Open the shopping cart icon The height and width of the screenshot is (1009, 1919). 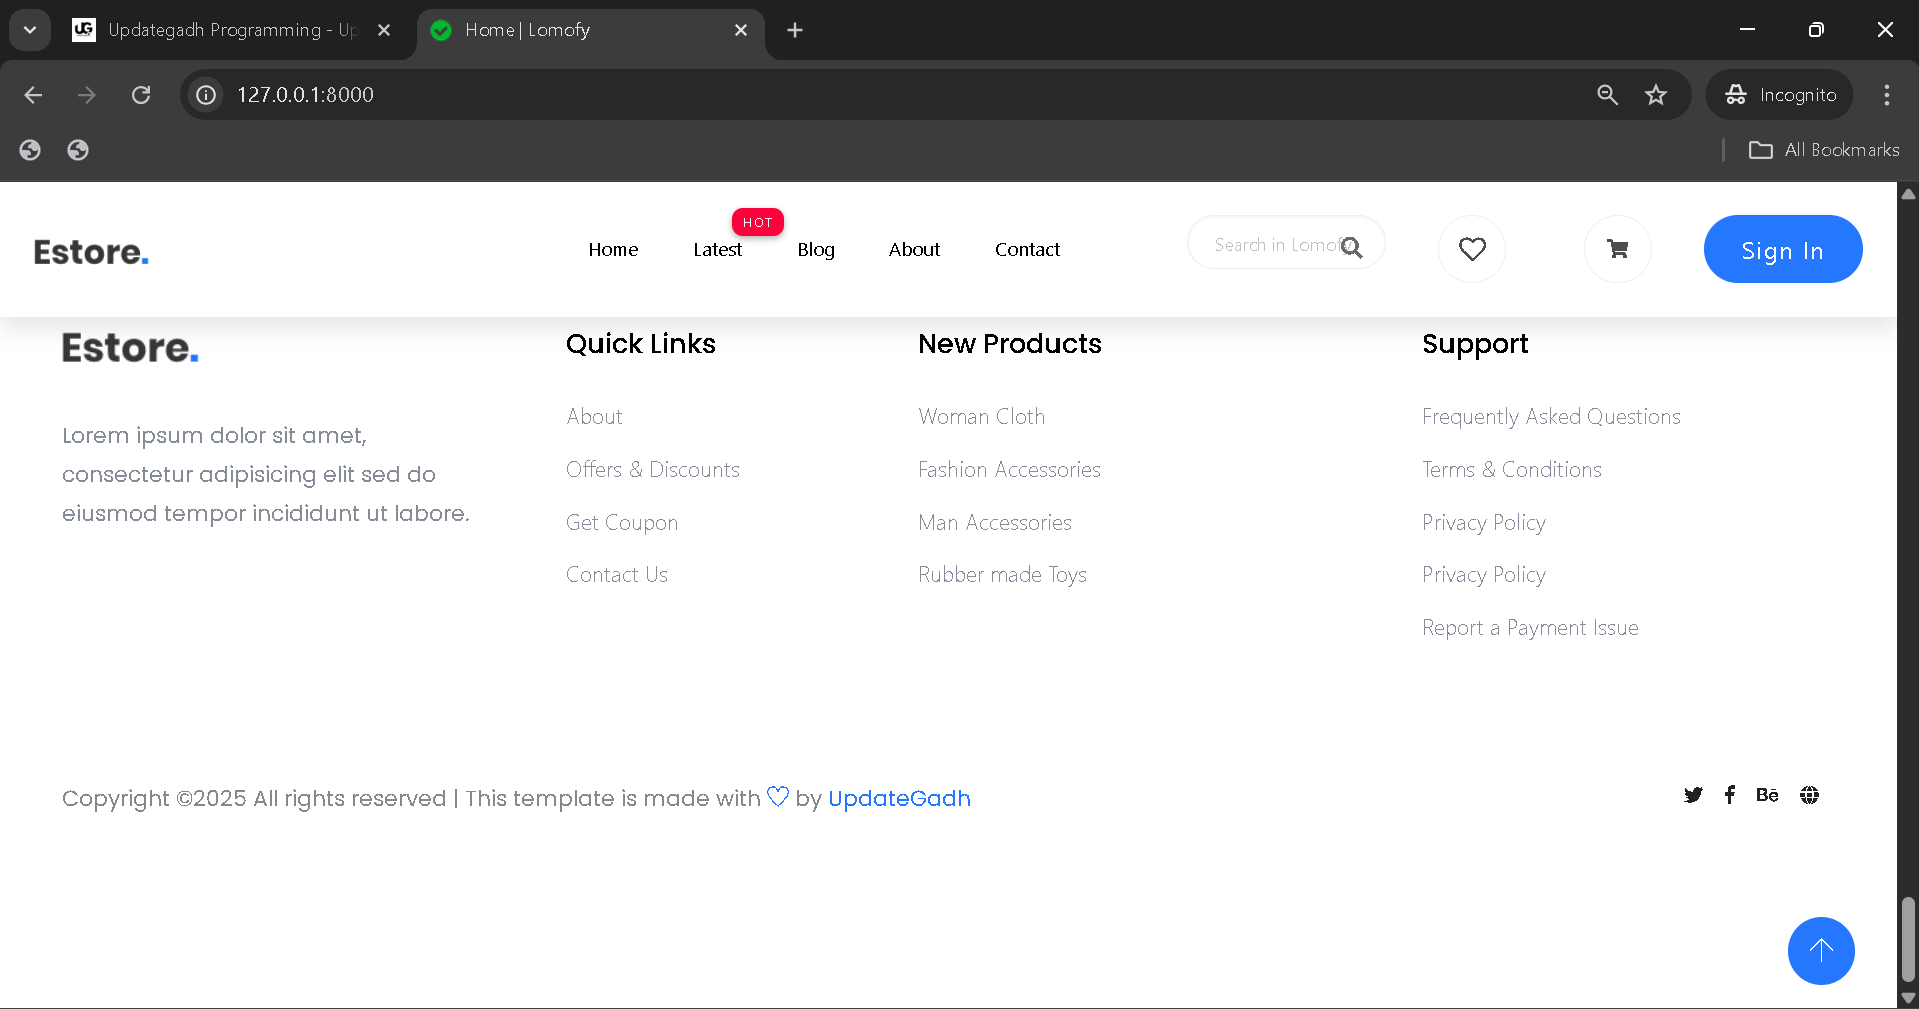[x=1617, y=249]
